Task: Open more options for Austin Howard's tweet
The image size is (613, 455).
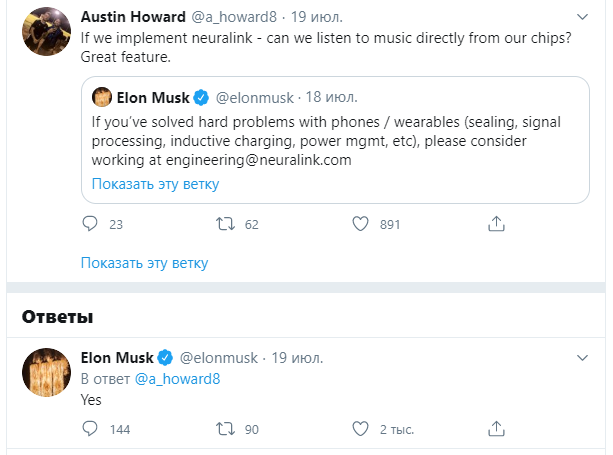Action: coord(583,18)
